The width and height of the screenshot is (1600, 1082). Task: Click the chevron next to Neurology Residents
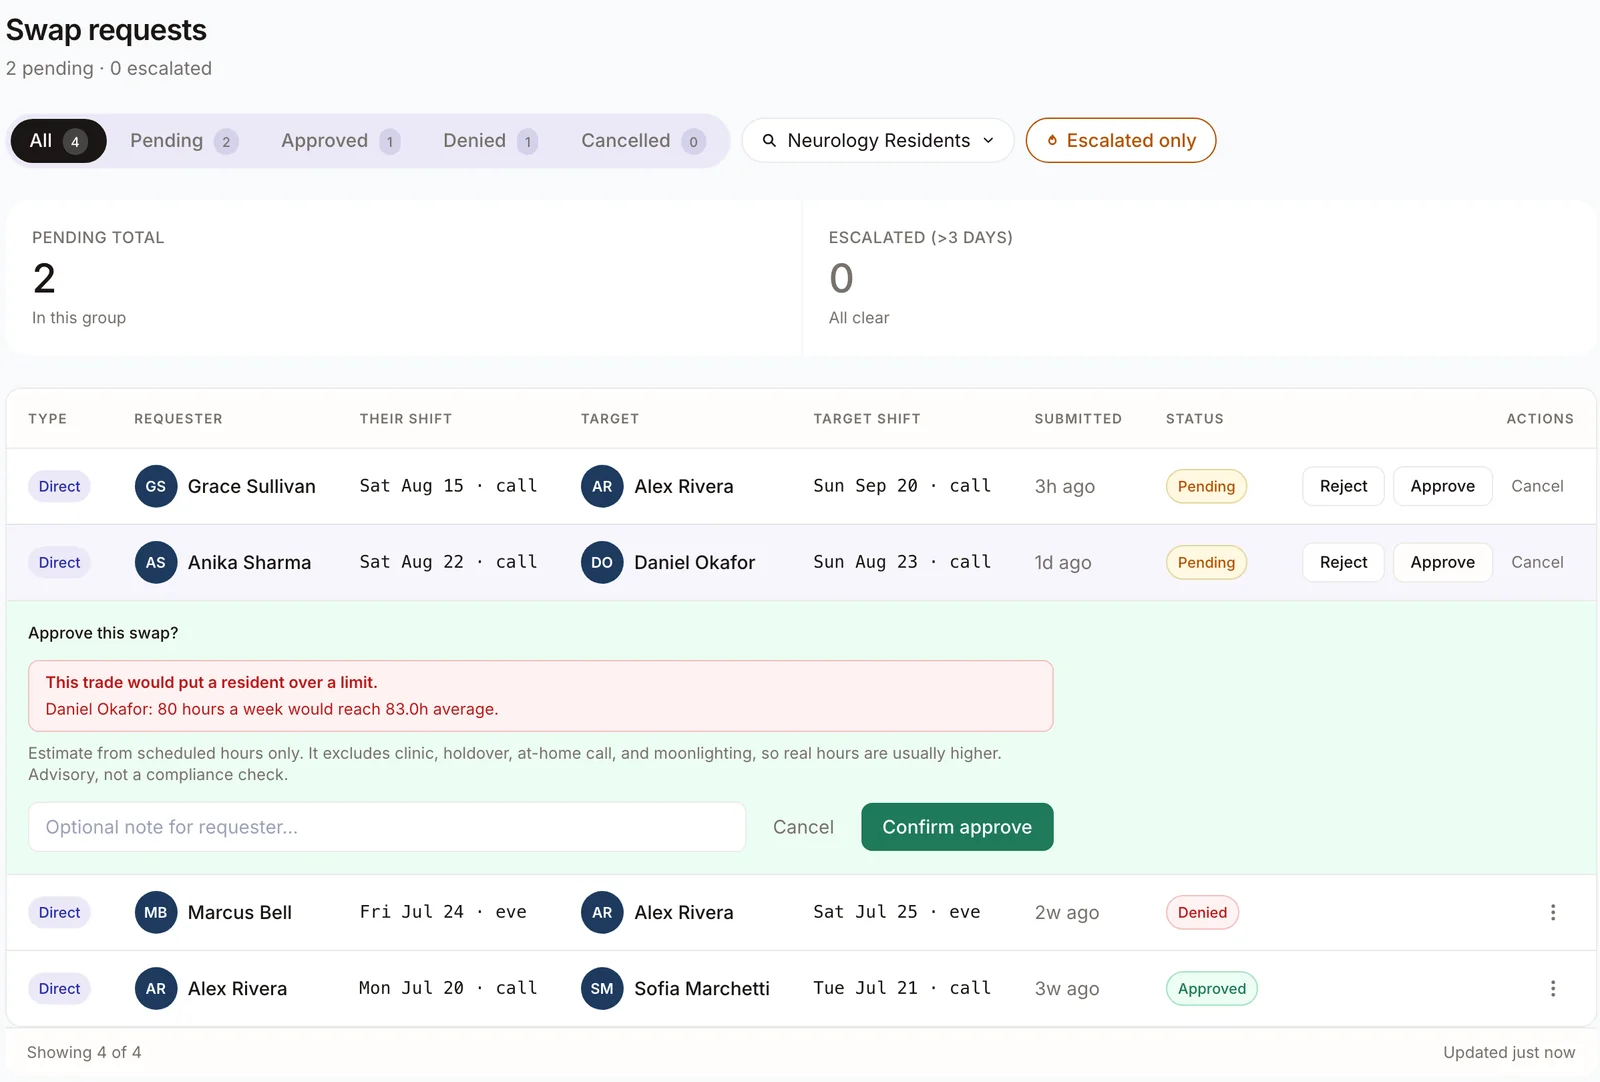(988, 140)
